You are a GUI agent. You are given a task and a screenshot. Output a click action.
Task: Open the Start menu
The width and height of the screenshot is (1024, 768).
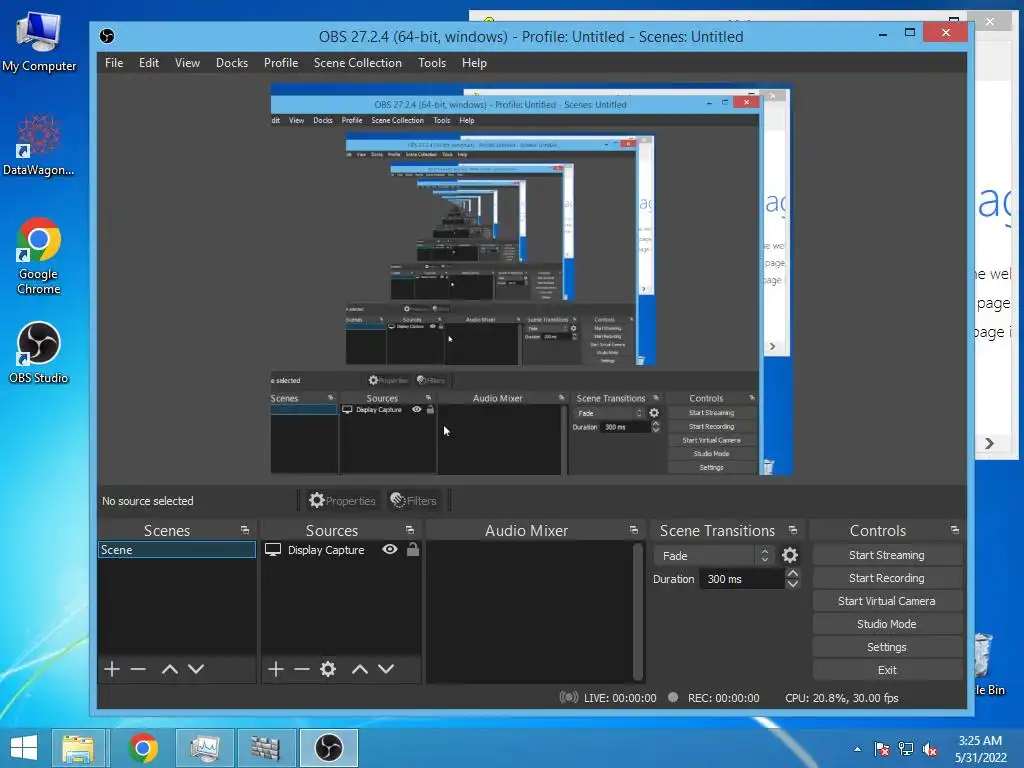point(24,748)
